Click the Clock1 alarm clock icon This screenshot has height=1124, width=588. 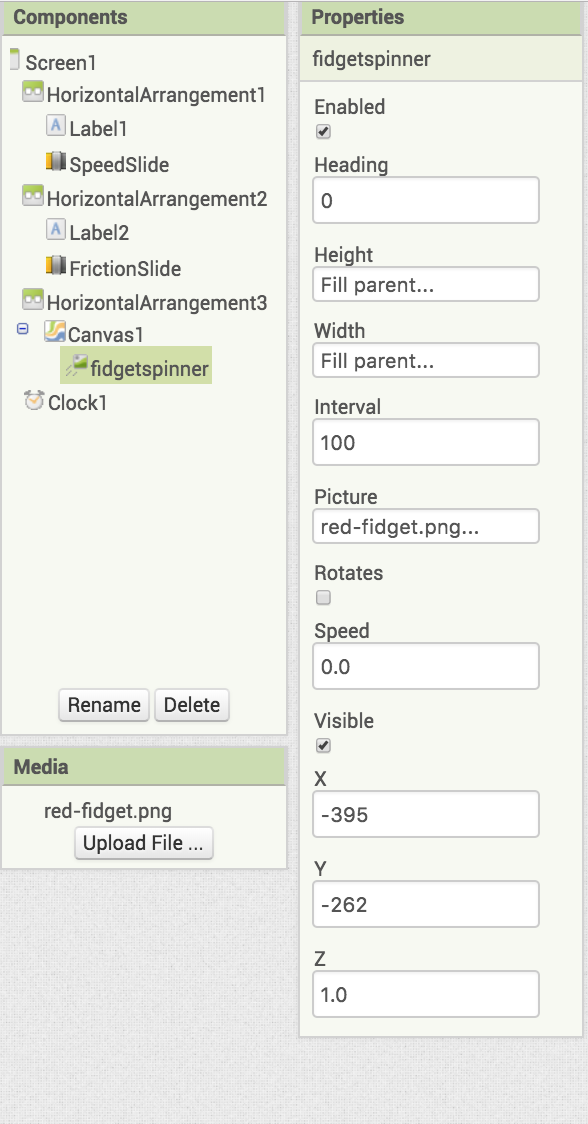click(x=34, y=400)
